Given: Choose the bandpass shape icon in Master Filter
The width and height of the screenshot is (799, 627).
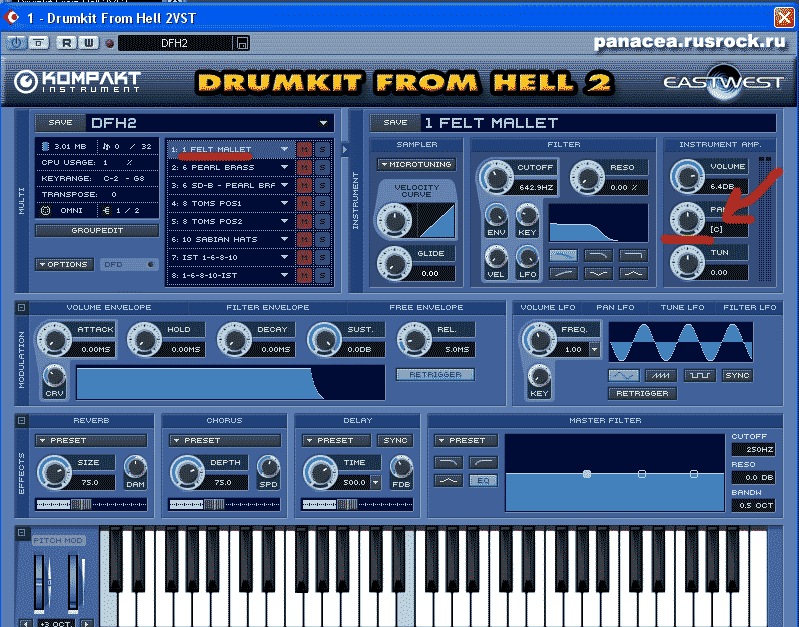Looking at the screenshot, I should (x=448, y=480).
